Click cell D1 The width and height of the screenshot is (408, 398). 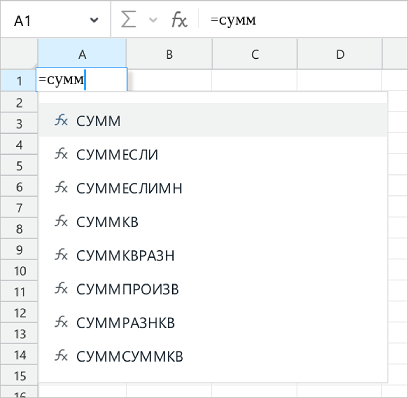[339, 80]
